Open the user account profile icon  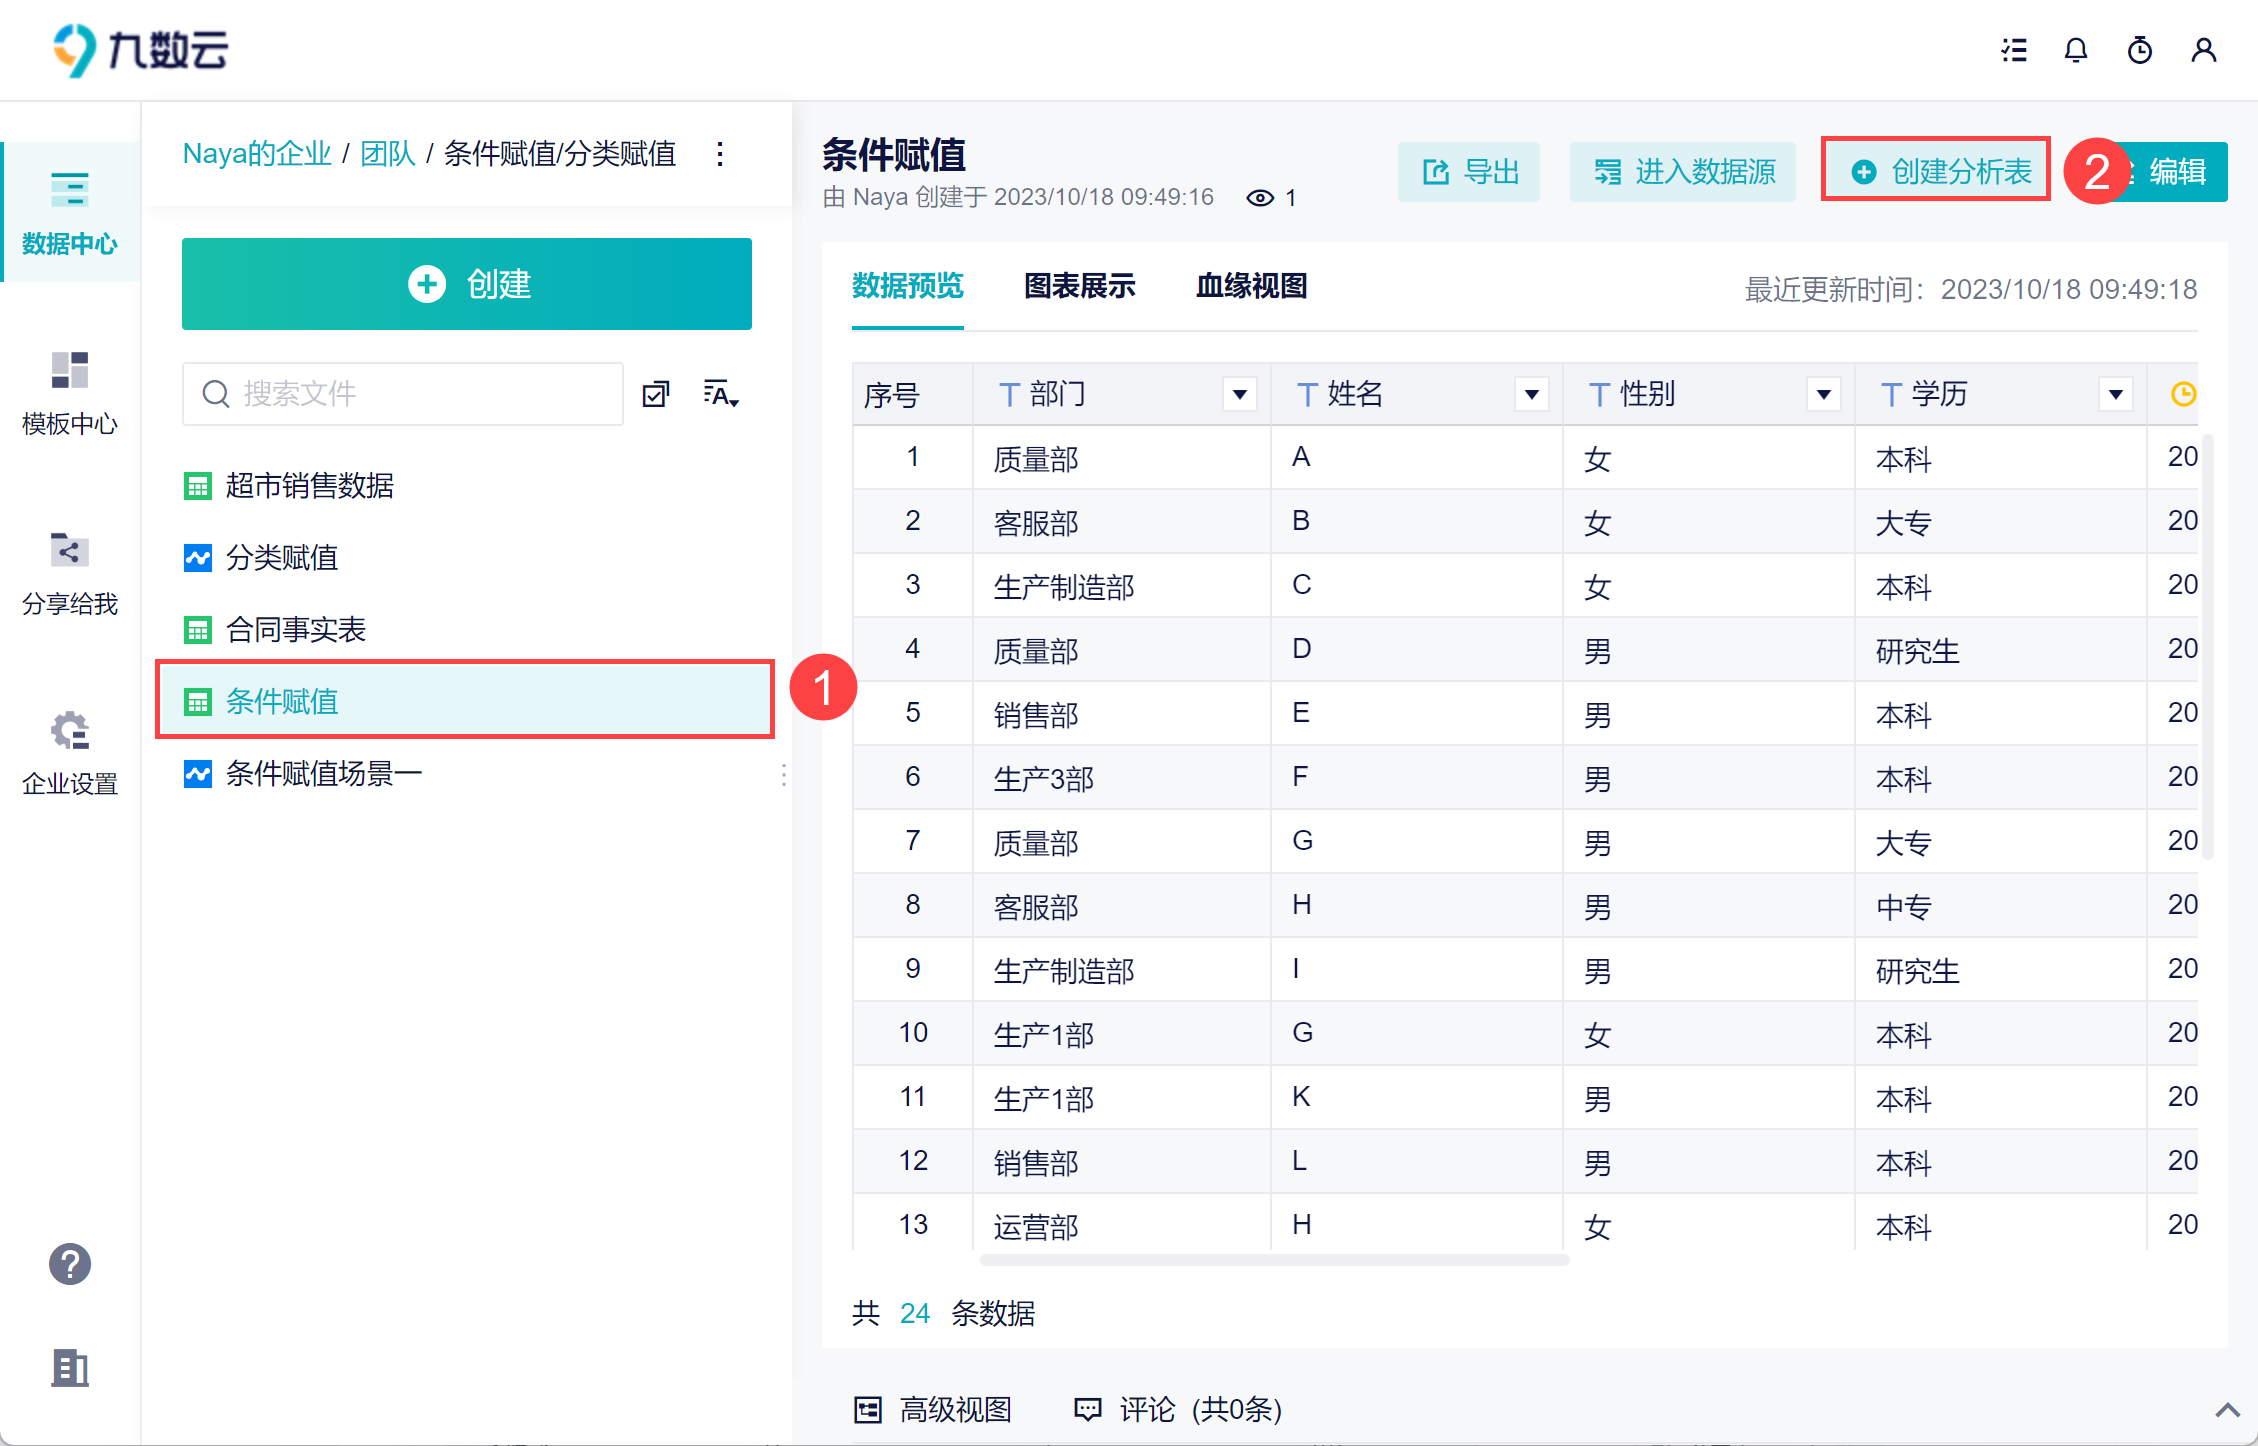coord(2203,50)
